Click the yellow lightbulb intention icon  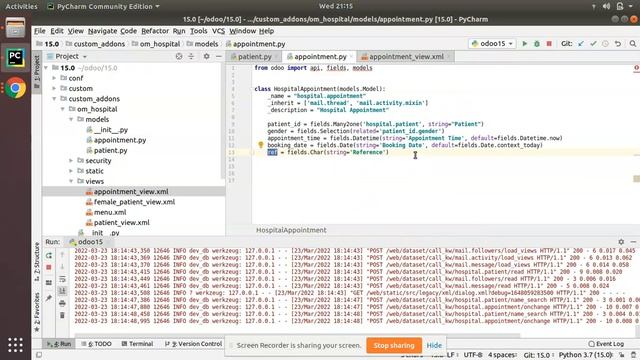[x=261, y=144]
